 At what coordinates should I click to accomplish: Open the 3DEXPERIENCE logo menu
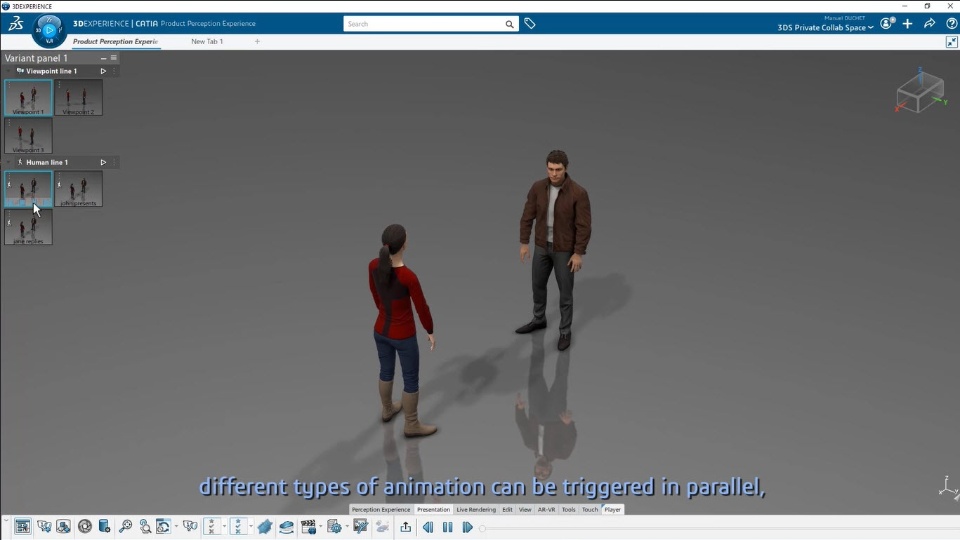point(16,24)
